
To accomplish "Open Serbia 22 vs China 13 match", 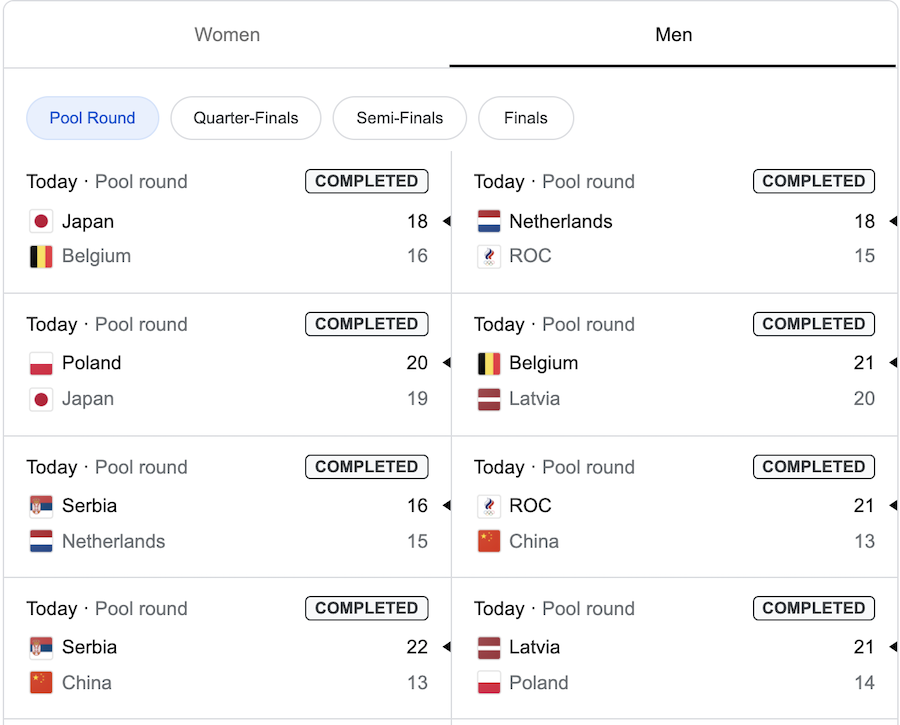I will click(227, 648).
